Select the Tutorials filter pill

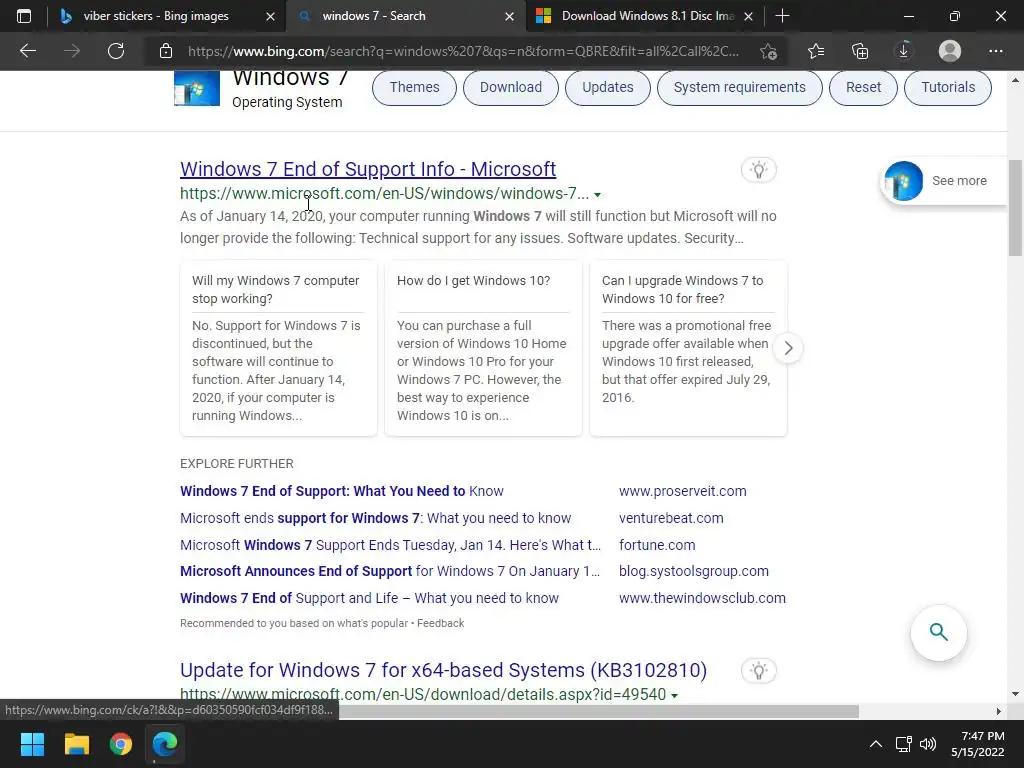click(x=948, y=88)
